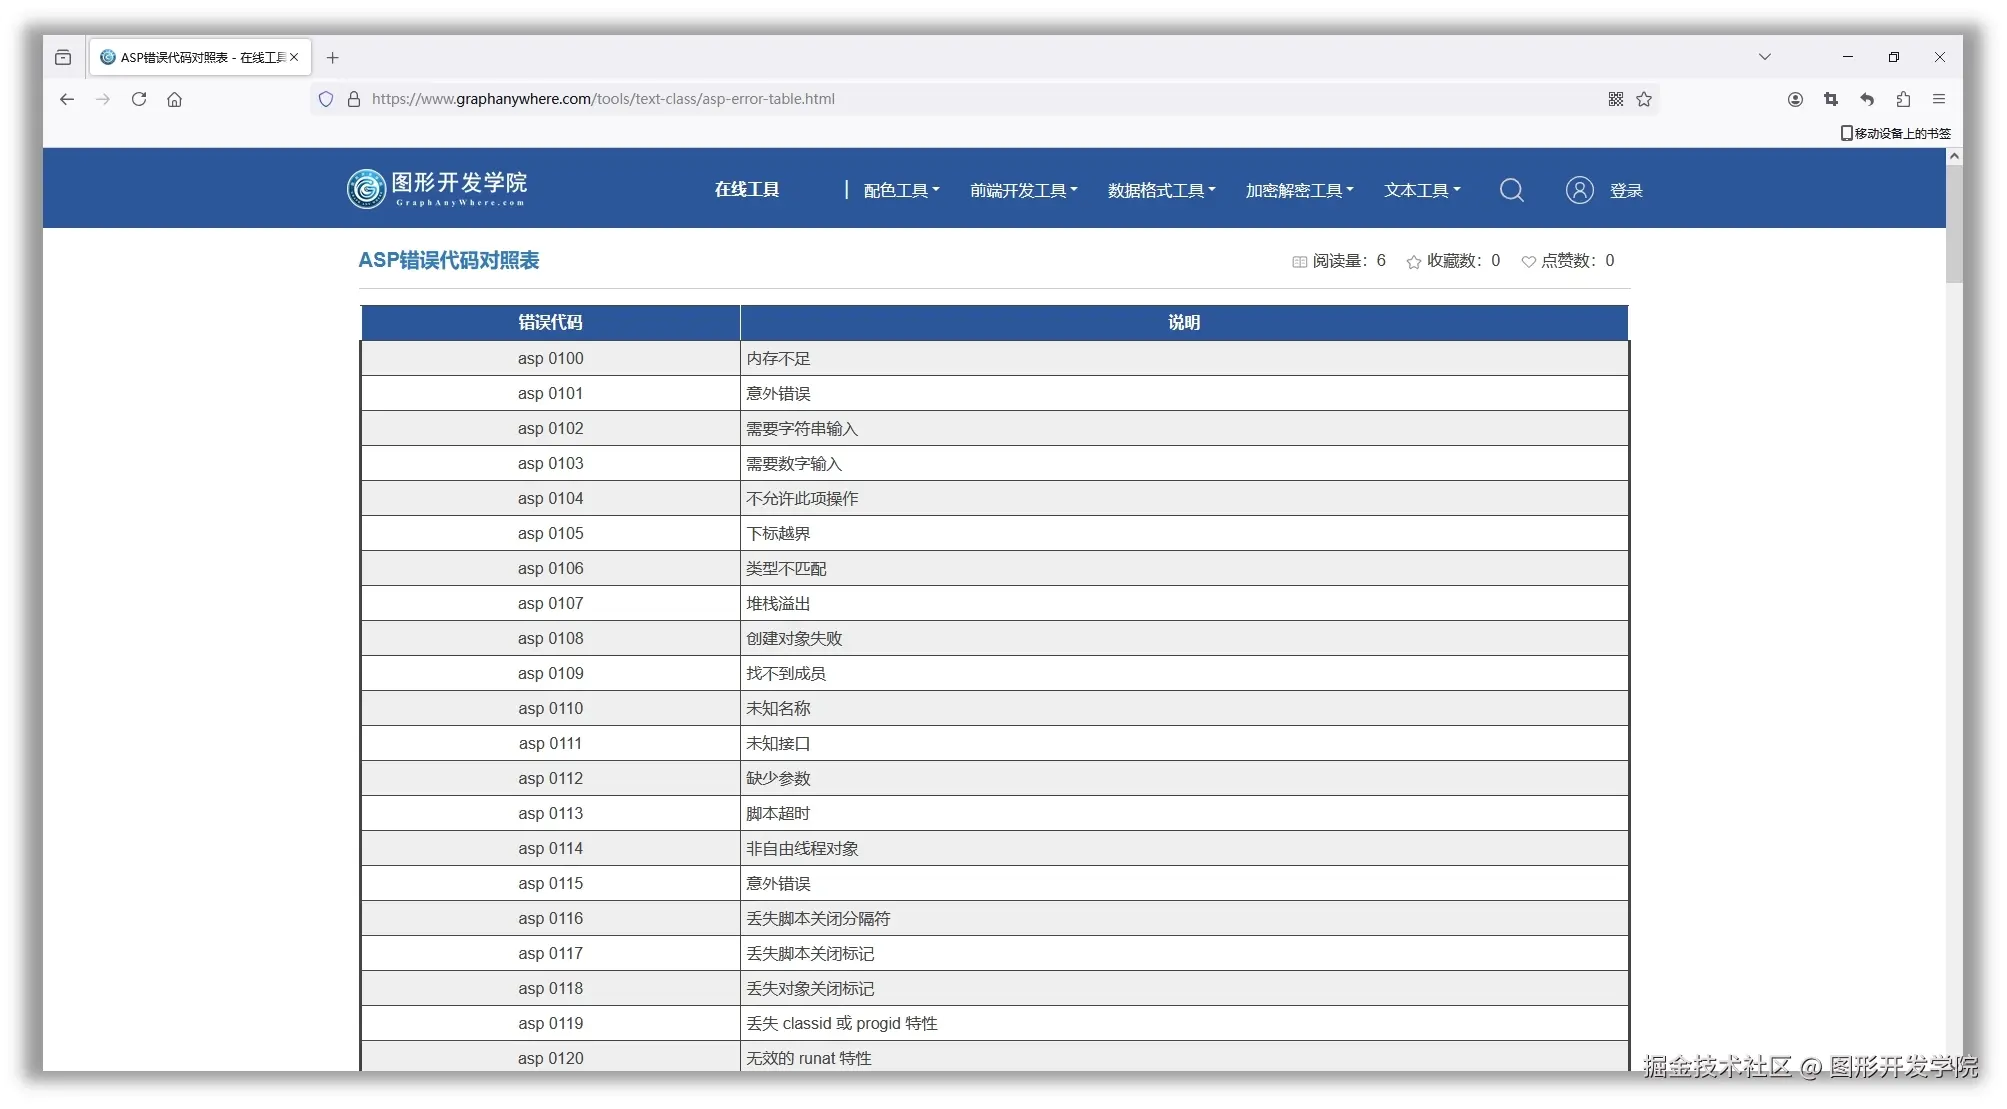Click the QR code icon in the address bar

(1614, 99)
